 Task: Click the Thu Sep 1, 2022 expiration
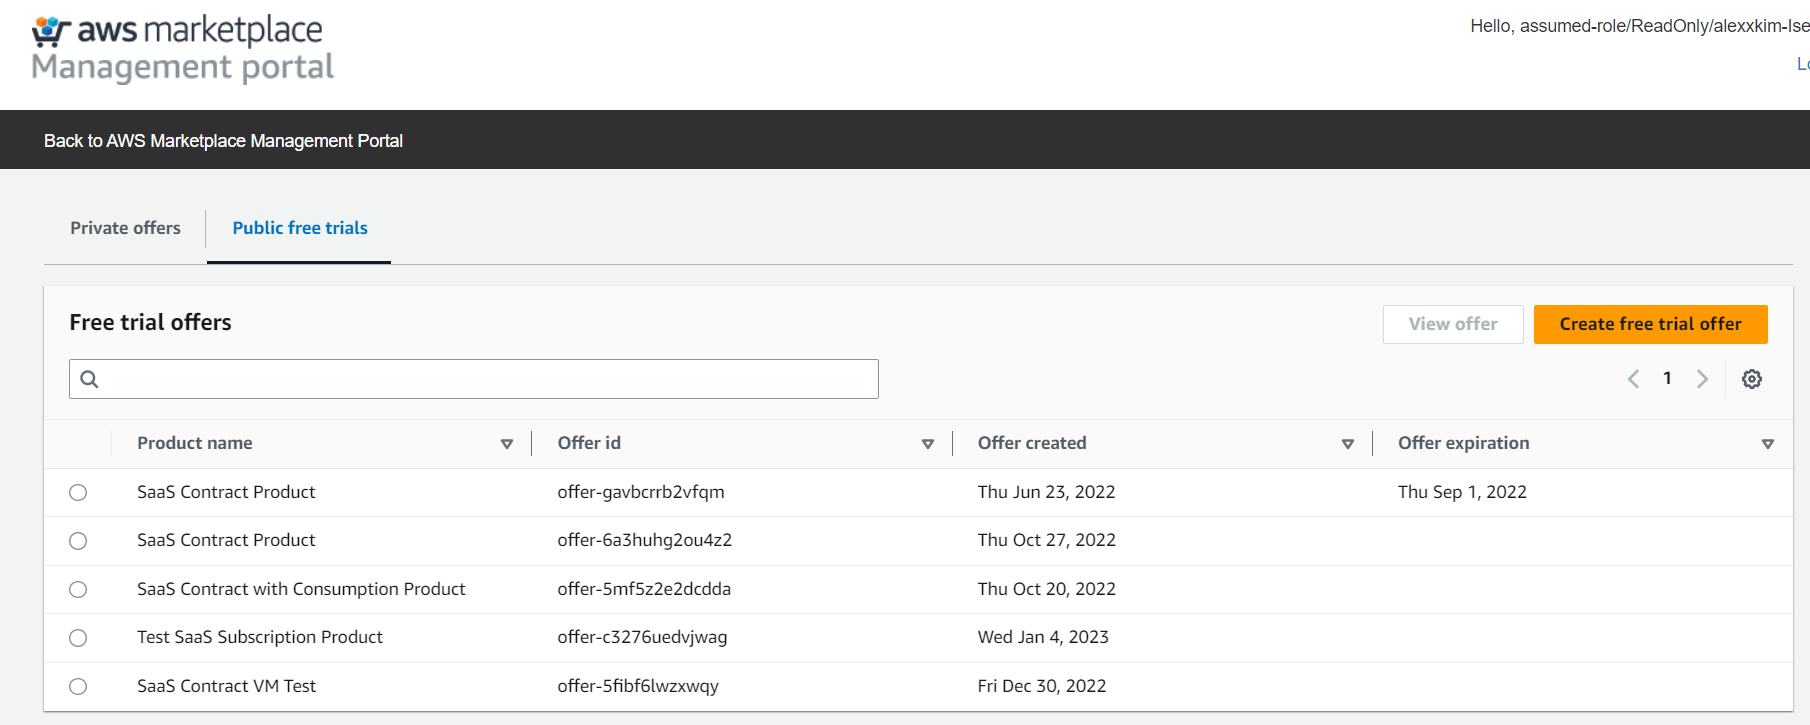[1462, 492]
